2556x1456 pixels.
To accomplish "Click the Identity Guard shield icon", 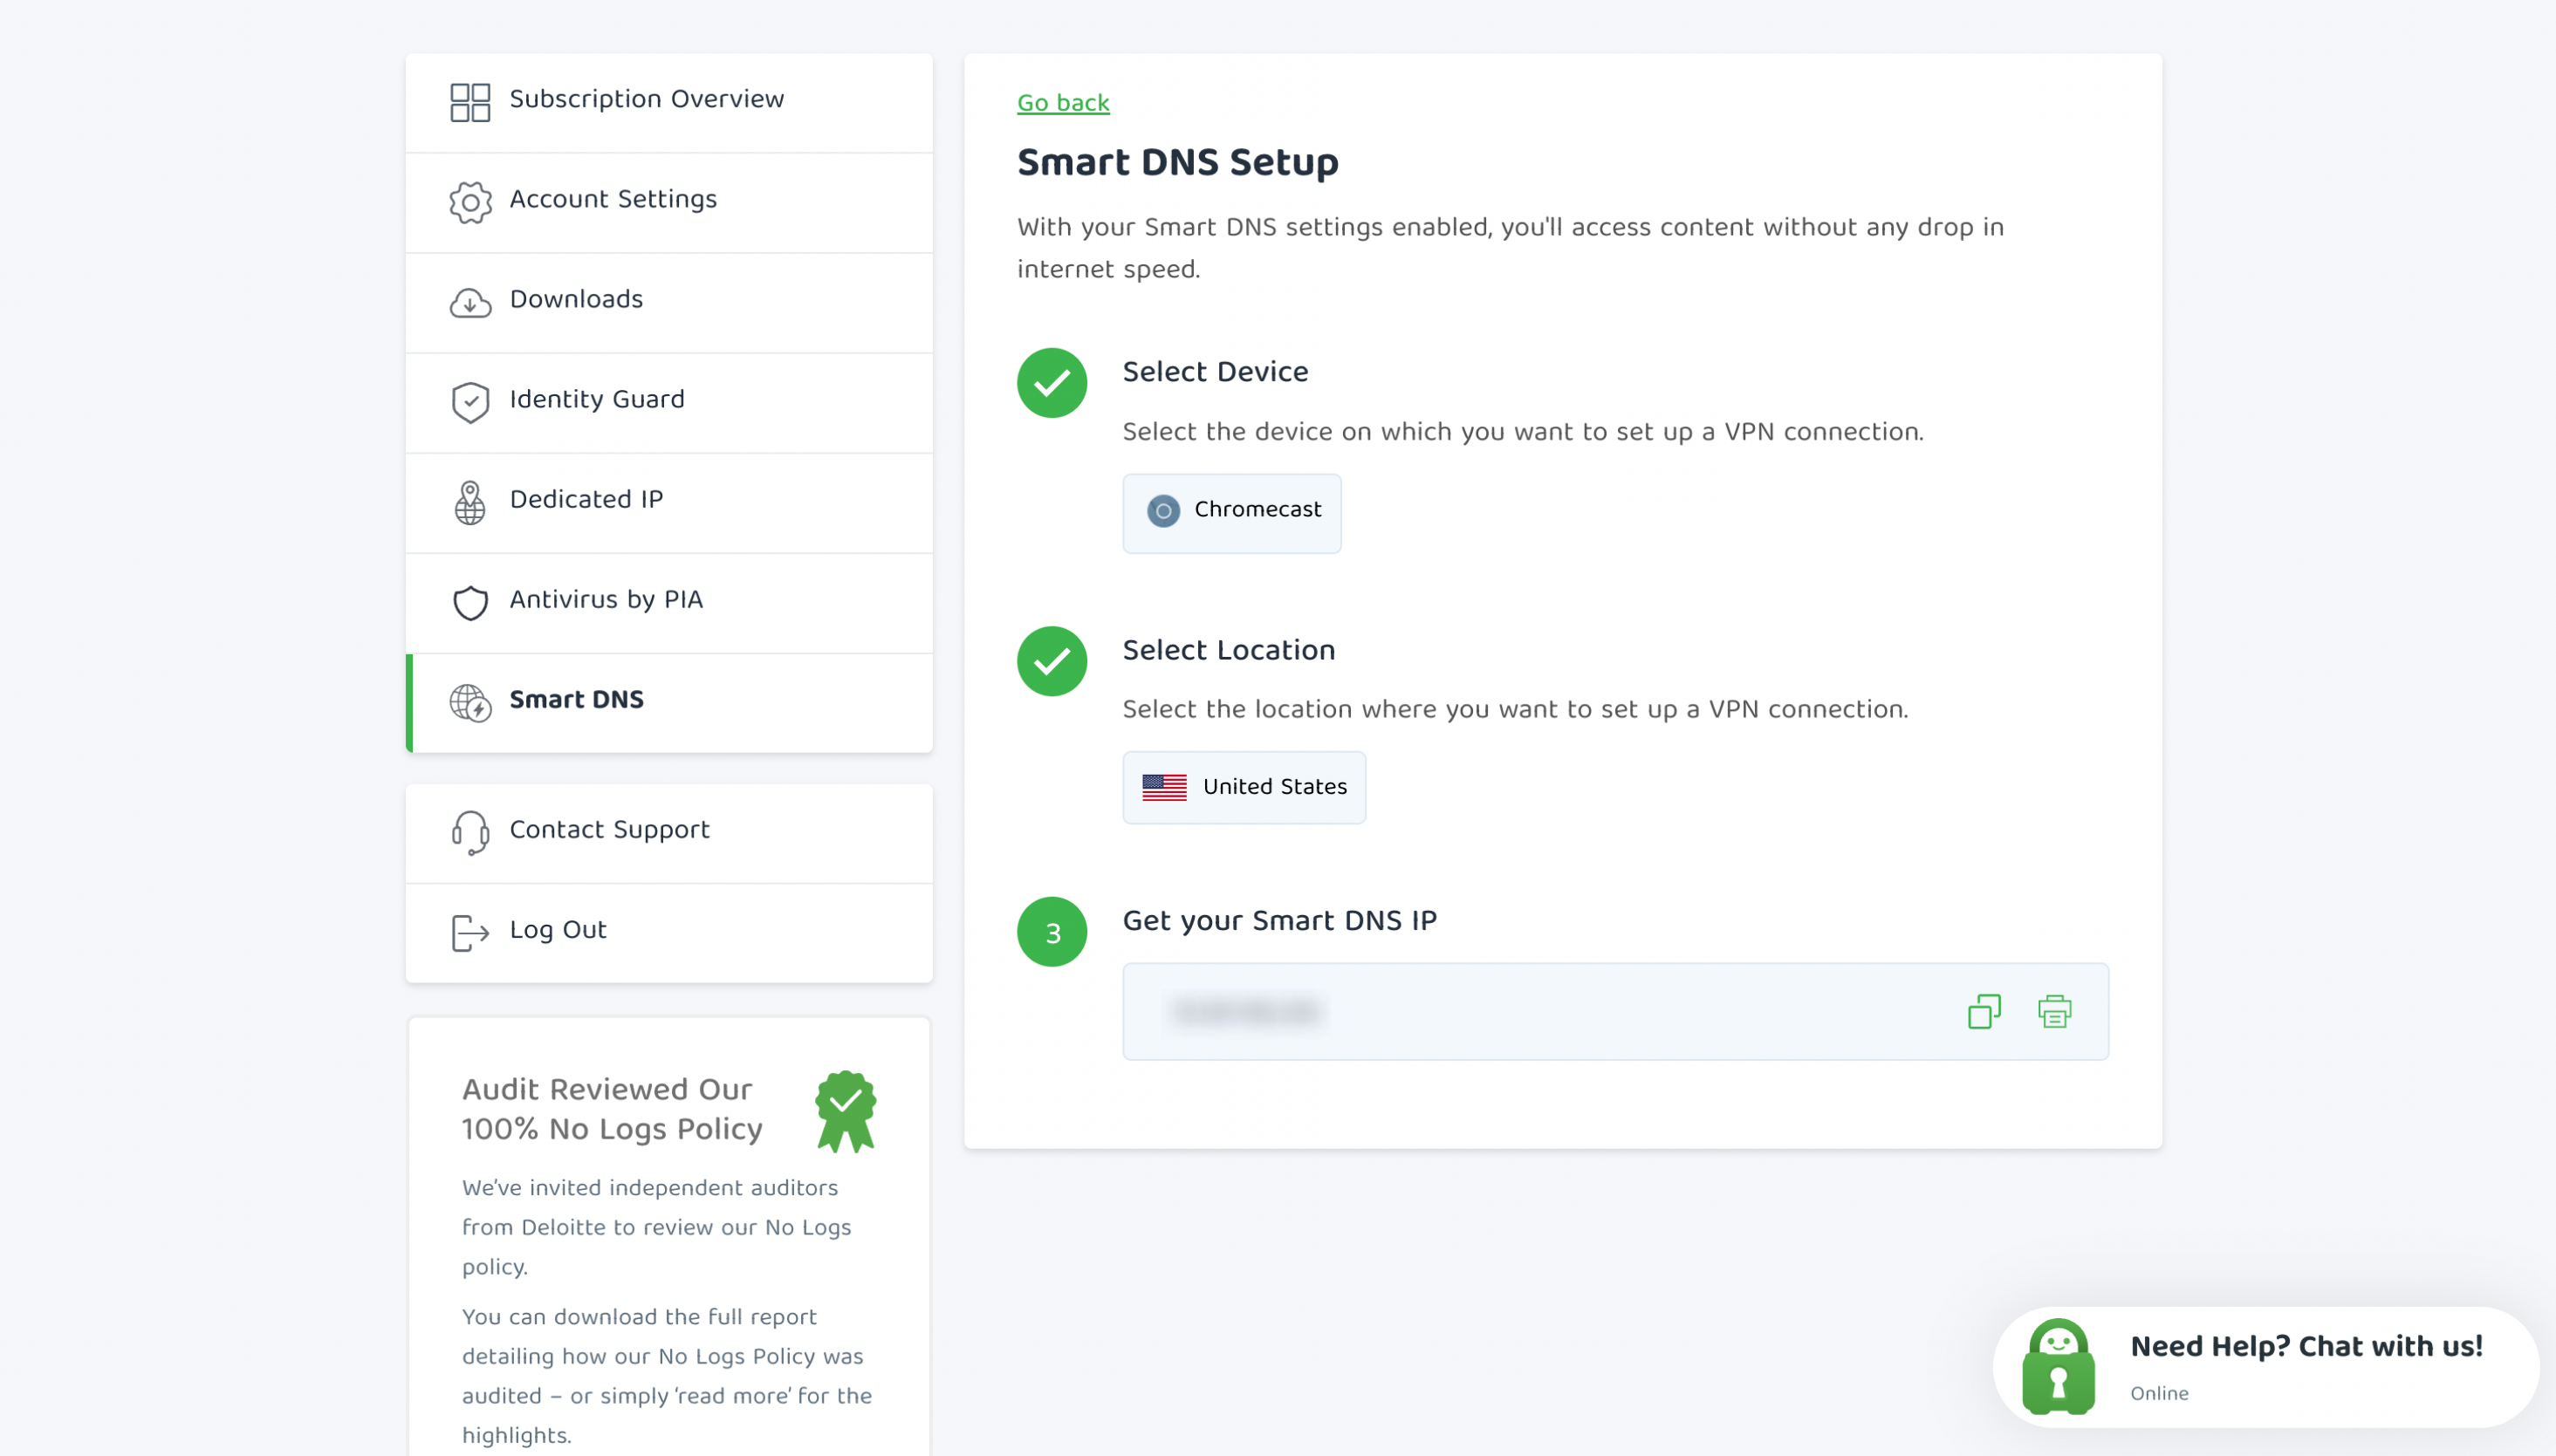I will click(470, 402).
